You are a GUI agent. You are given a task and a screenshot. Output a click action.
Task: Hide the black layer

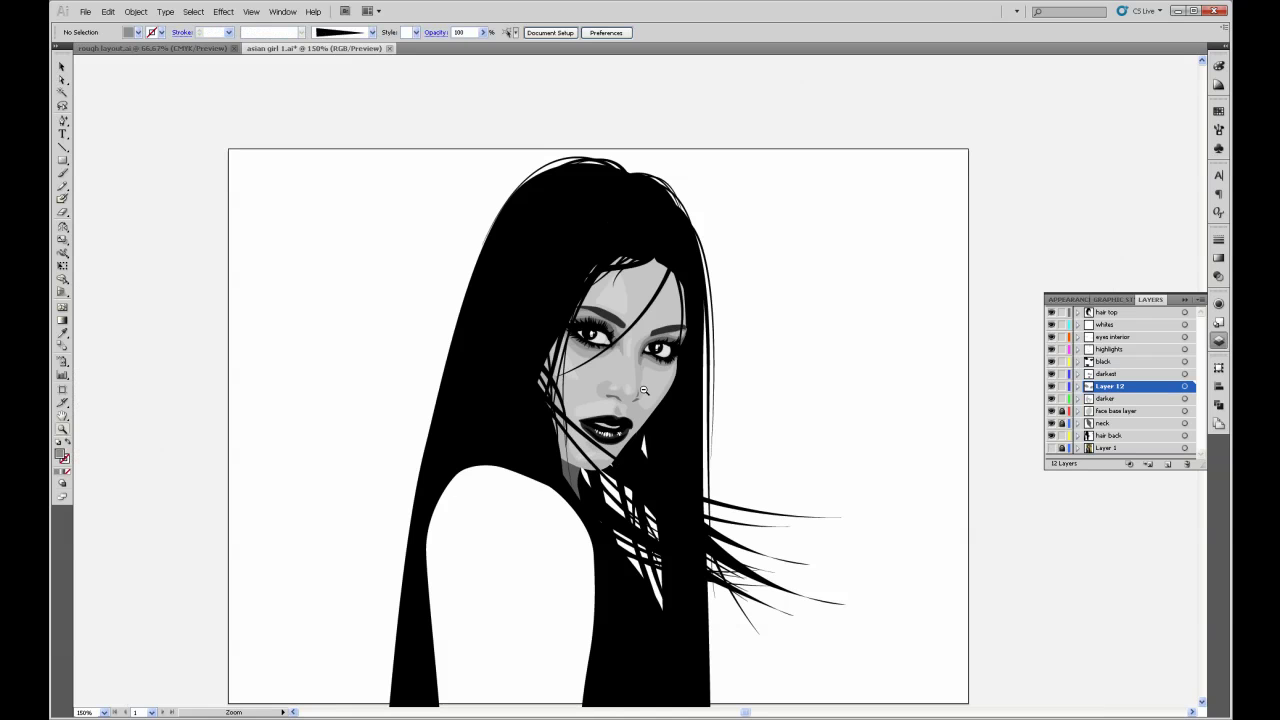click(1051, 361)
